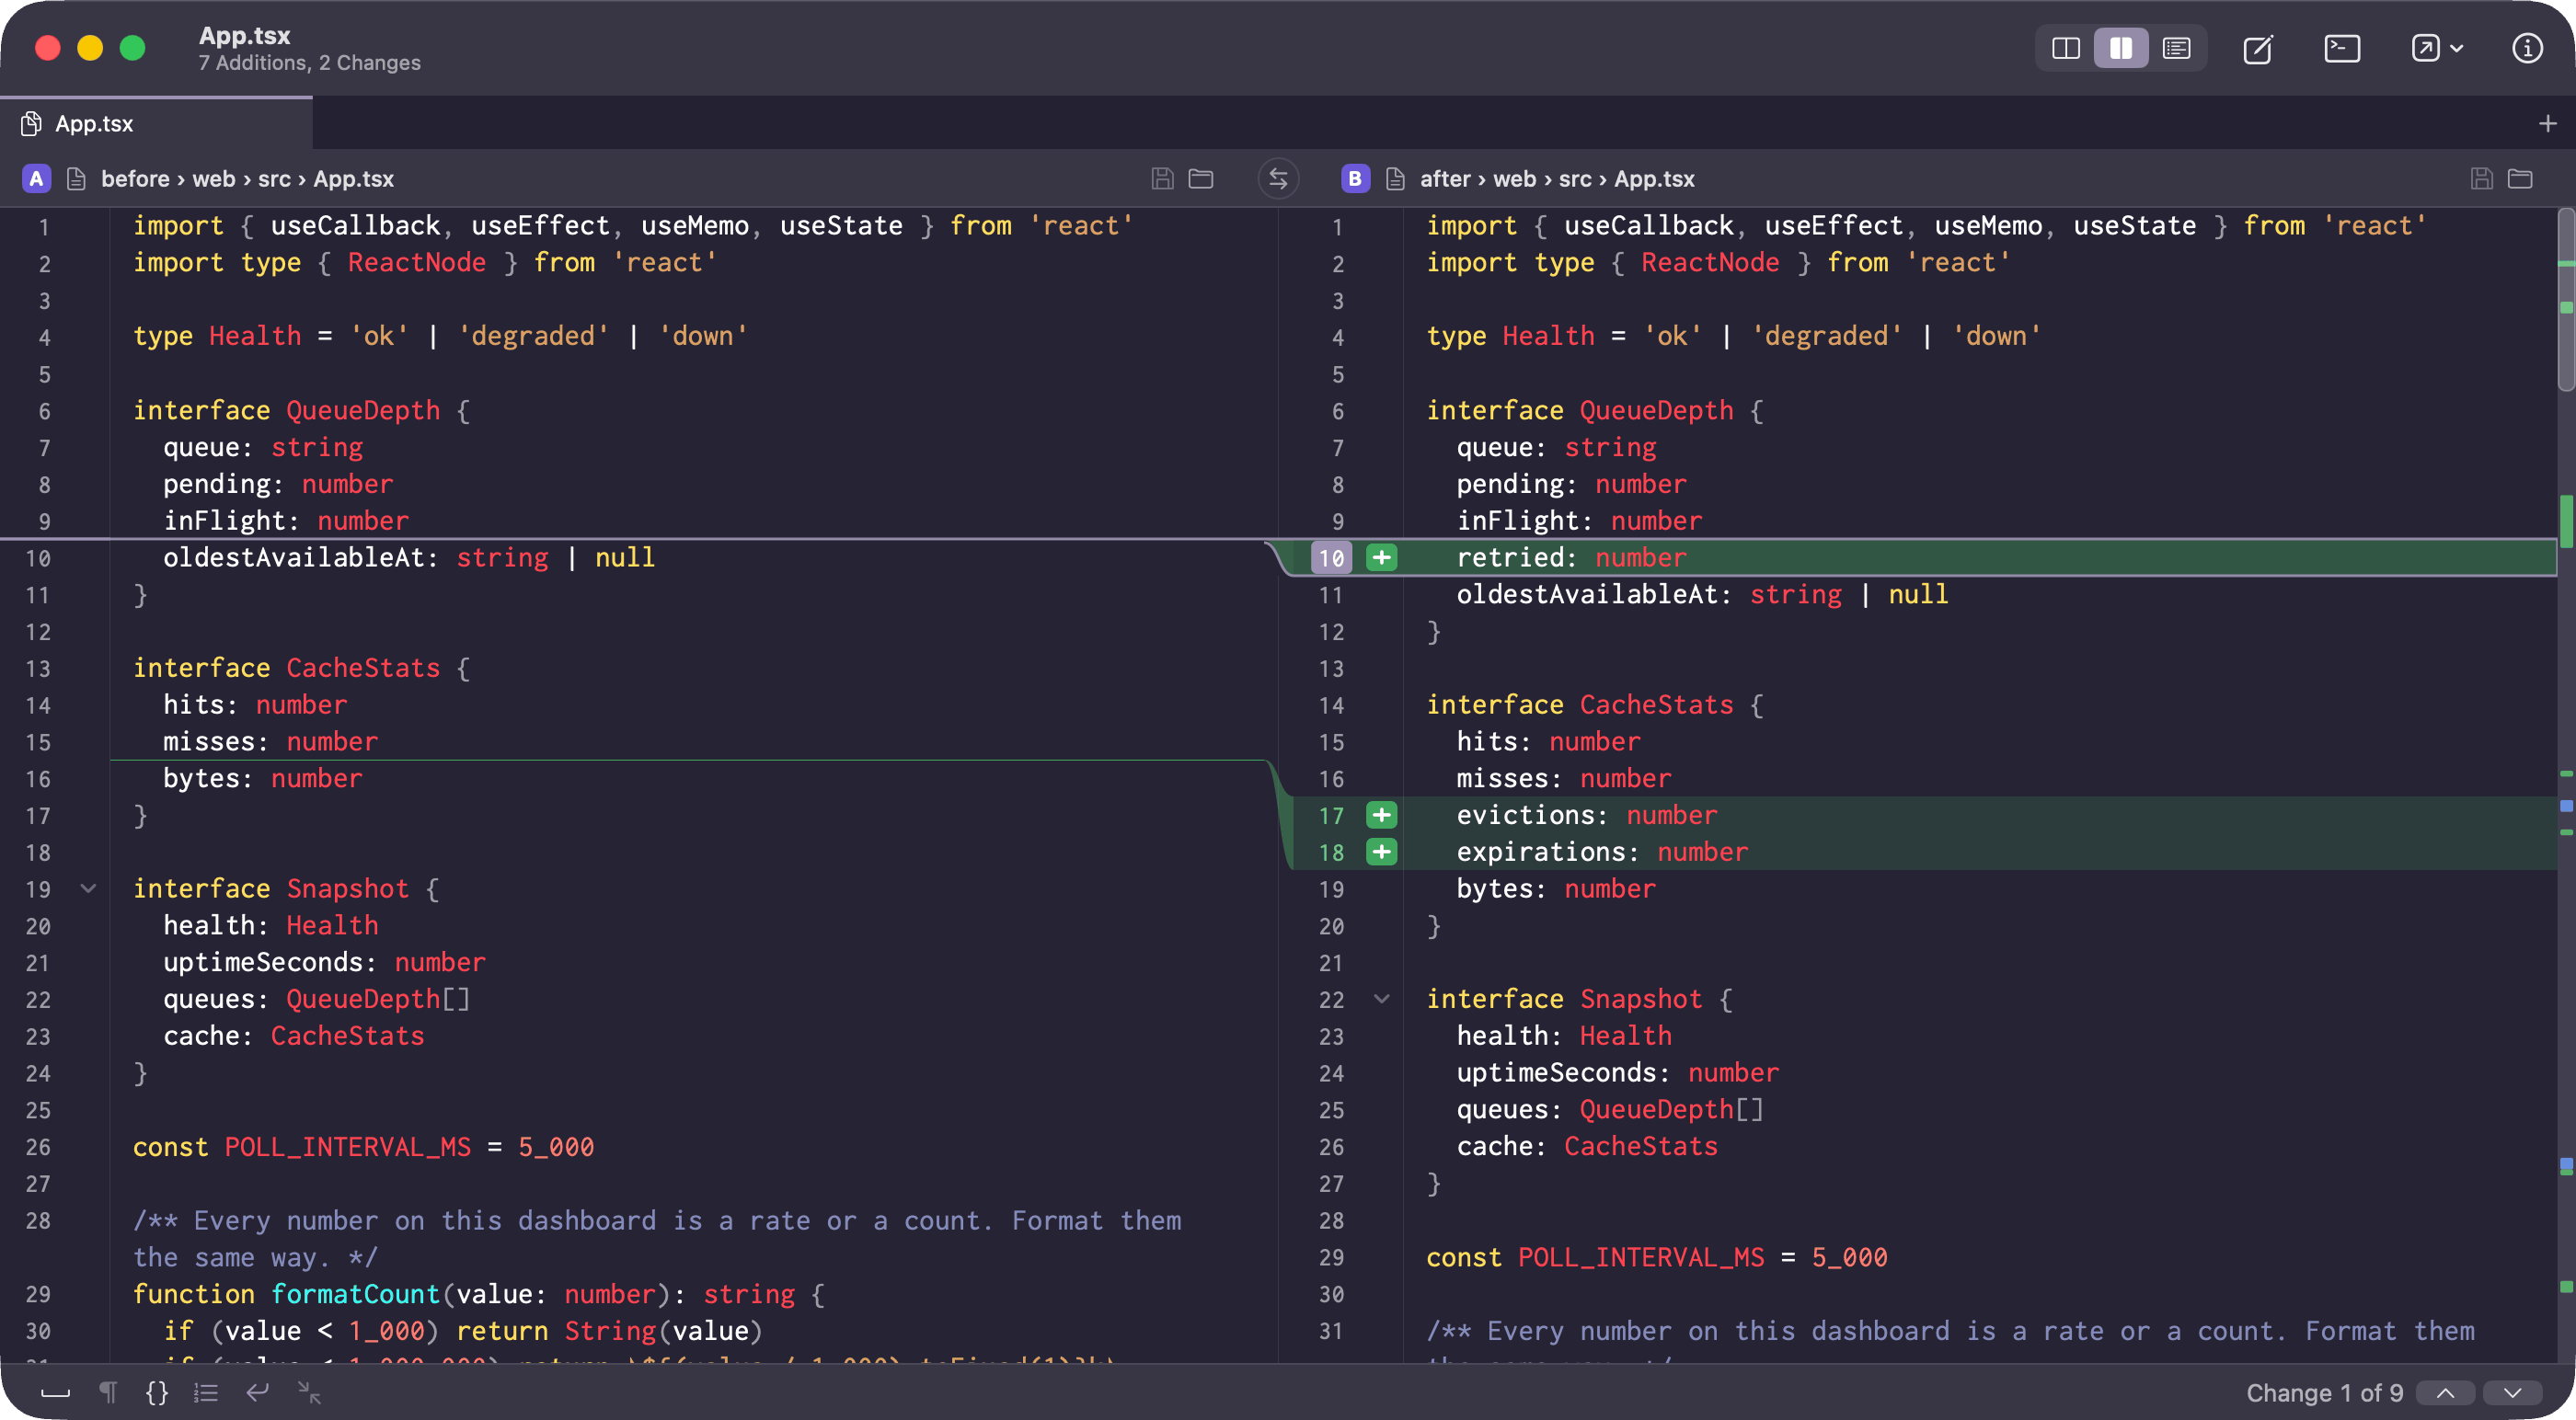Toggle line wrap arrow in status bar
2576x1420 pixels.
[x=258, y=1392]
